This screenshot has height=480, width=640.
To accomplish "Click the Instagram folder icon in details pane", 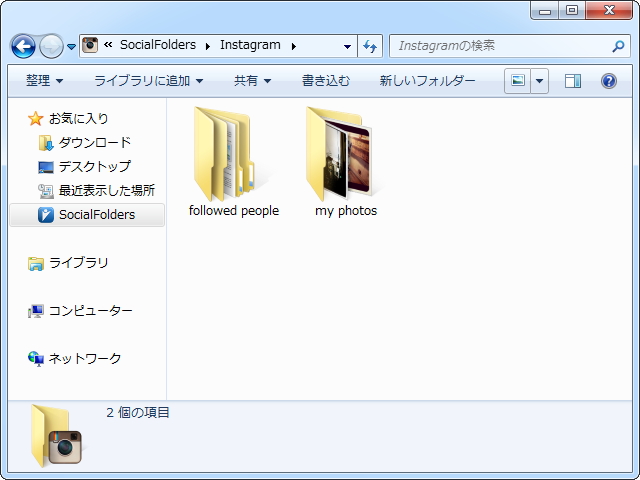I will [x=56, y=436].
